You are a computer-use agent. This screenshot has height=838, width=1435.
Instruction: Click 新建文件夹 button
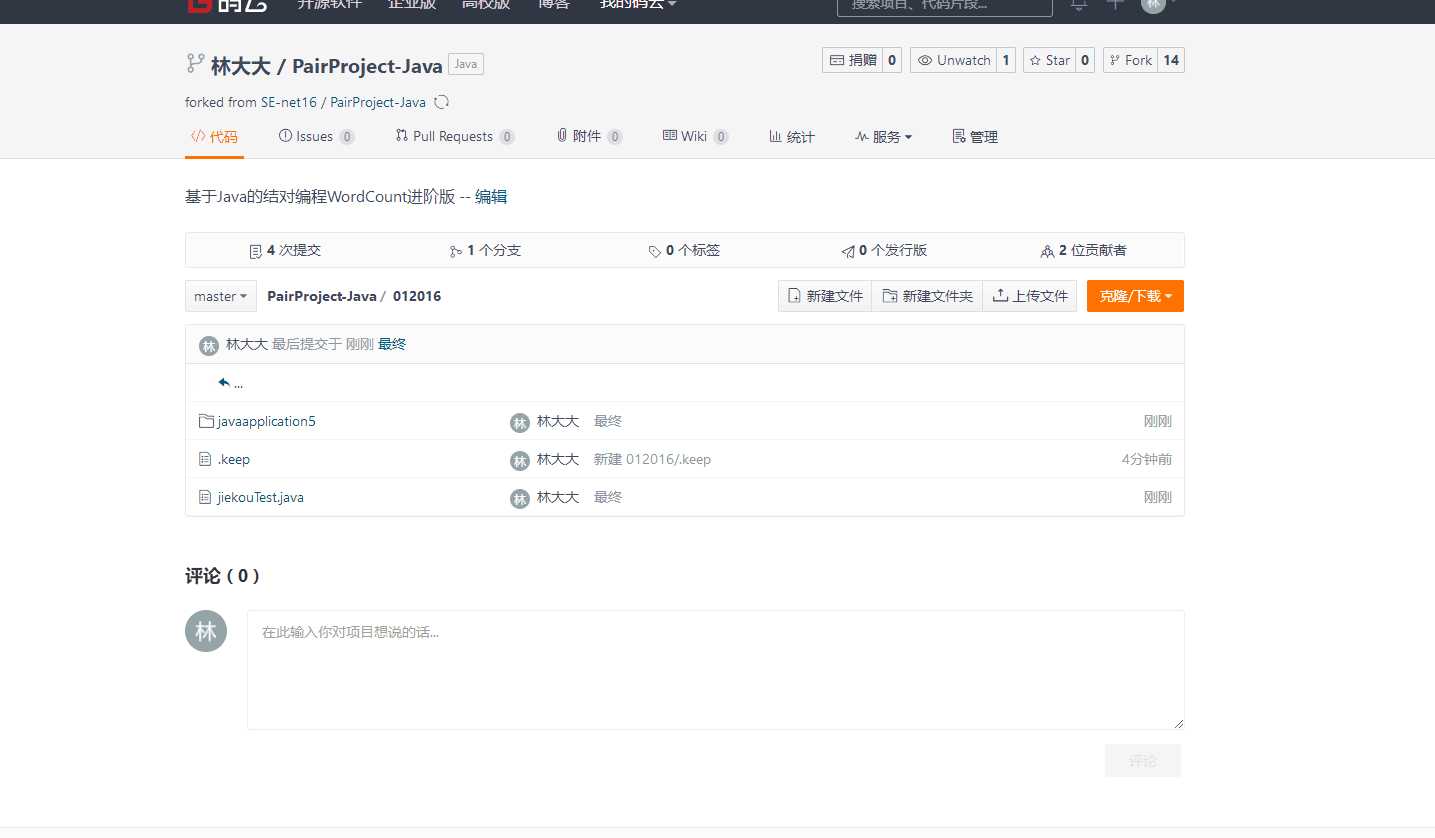(x=927, y=296)
